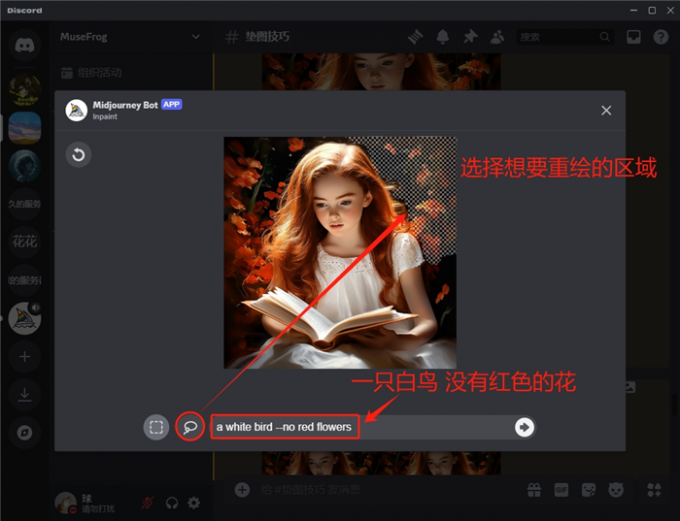Maximize the Discord window
The height and width of the screenshot is (521, 680).
point(652,10)
